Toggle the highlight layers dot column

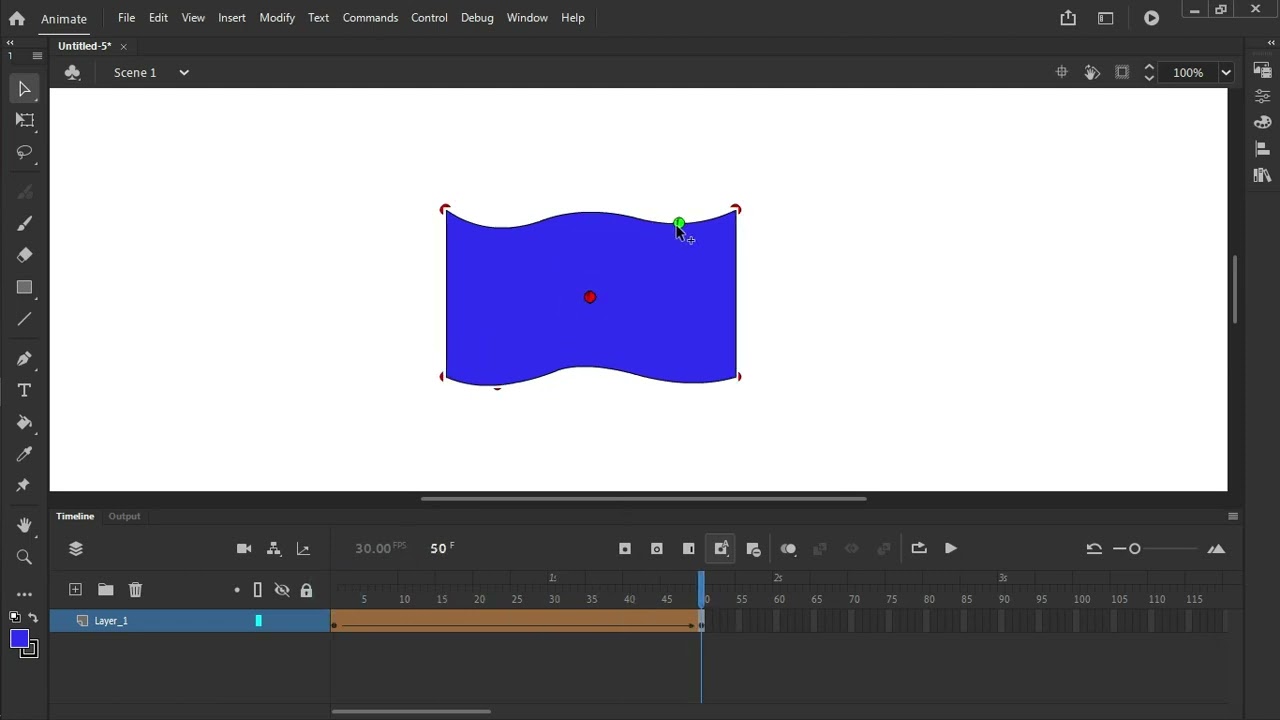coord(237,590)
